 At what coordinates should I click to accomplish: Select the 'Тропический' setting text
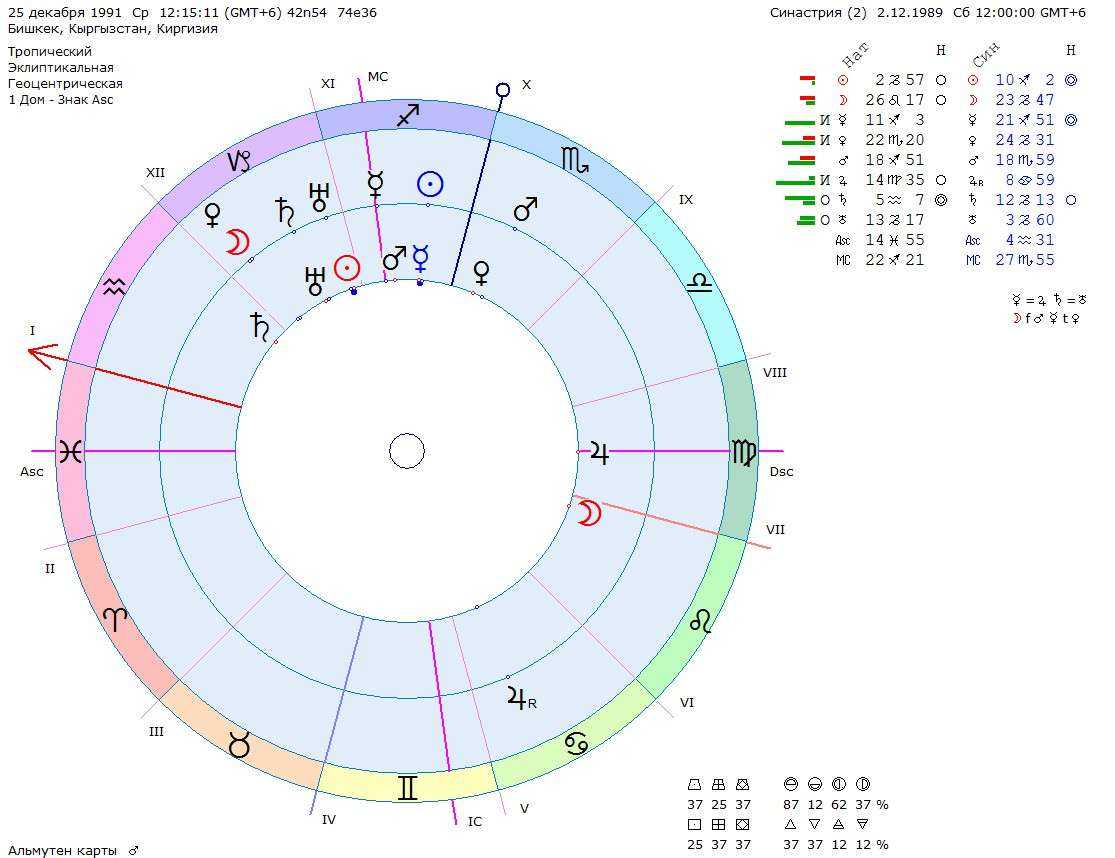[50, 51]
